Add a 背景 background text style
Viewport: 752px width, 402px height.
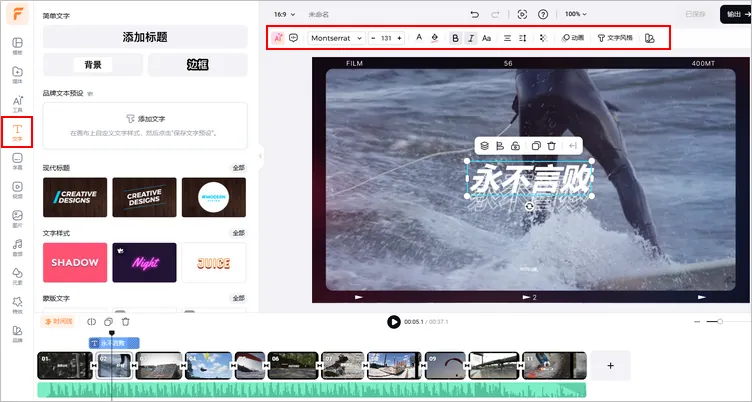(x=93, y=64)
